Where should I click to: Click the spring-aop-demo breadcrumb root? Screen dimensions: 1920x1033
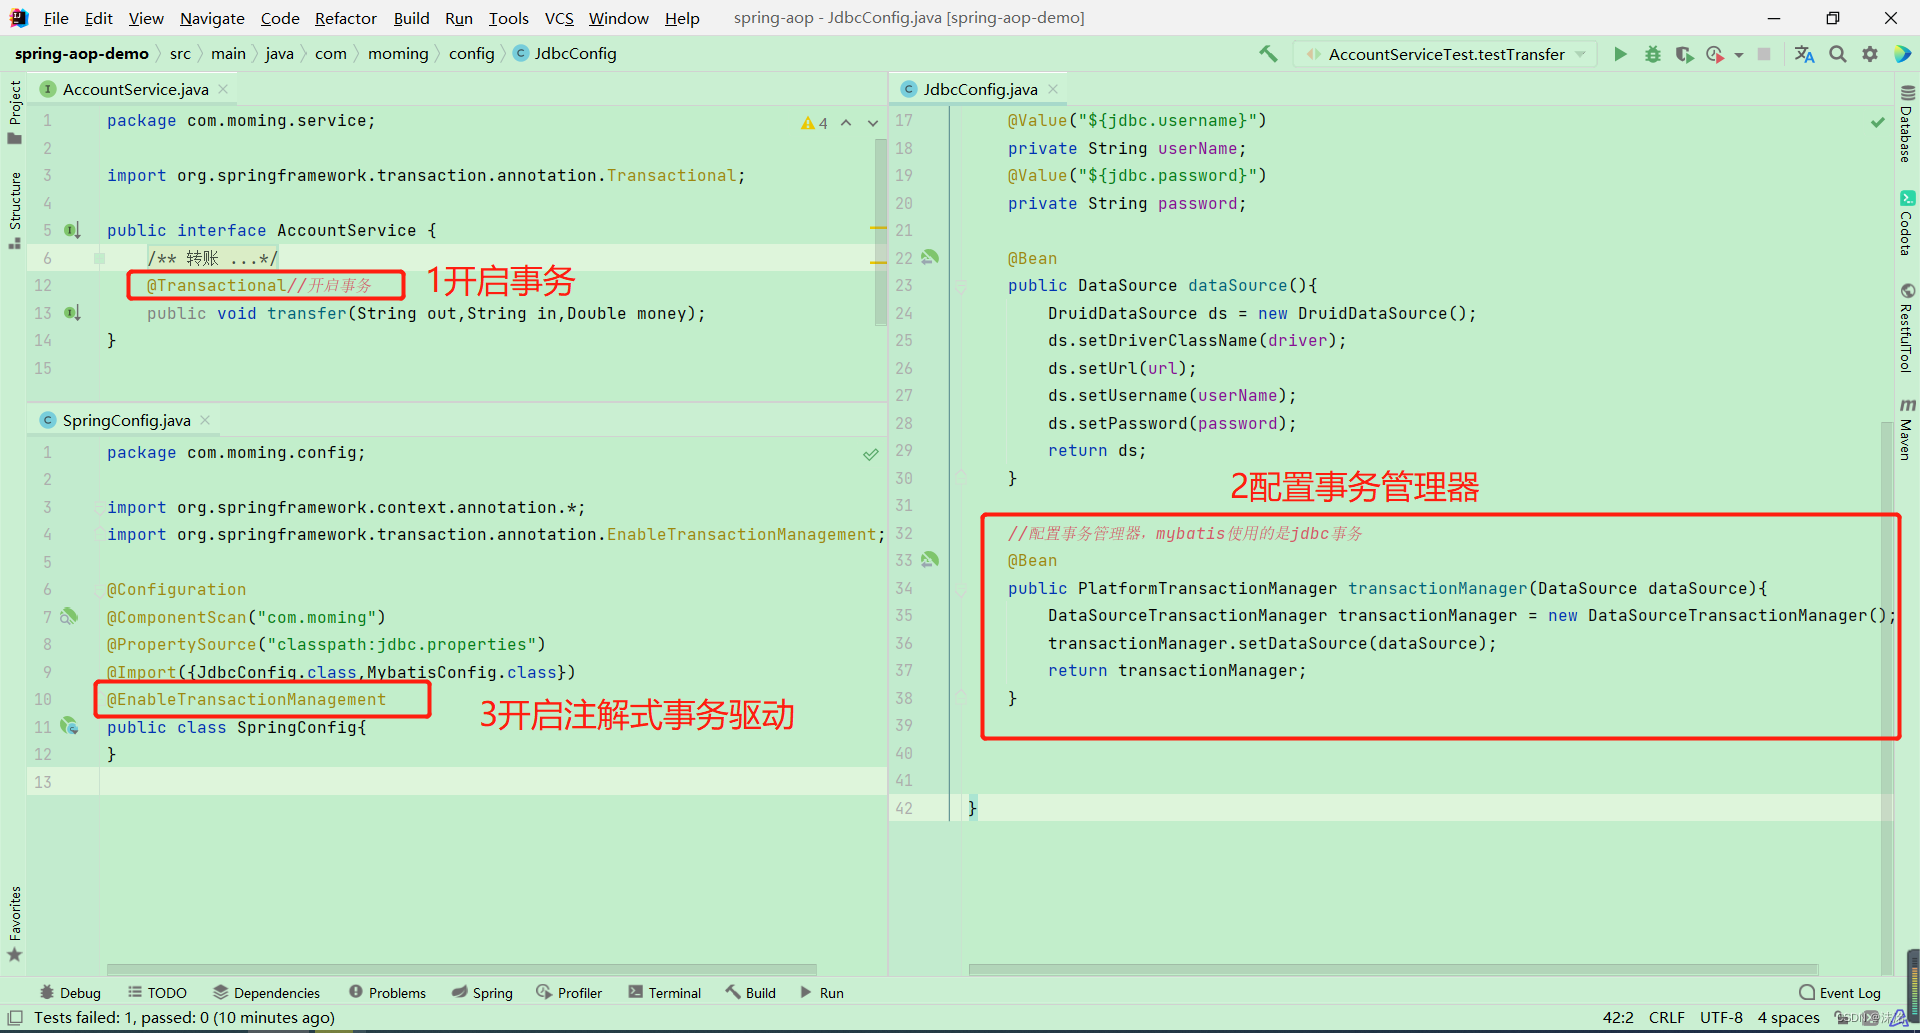coord(81,54)
